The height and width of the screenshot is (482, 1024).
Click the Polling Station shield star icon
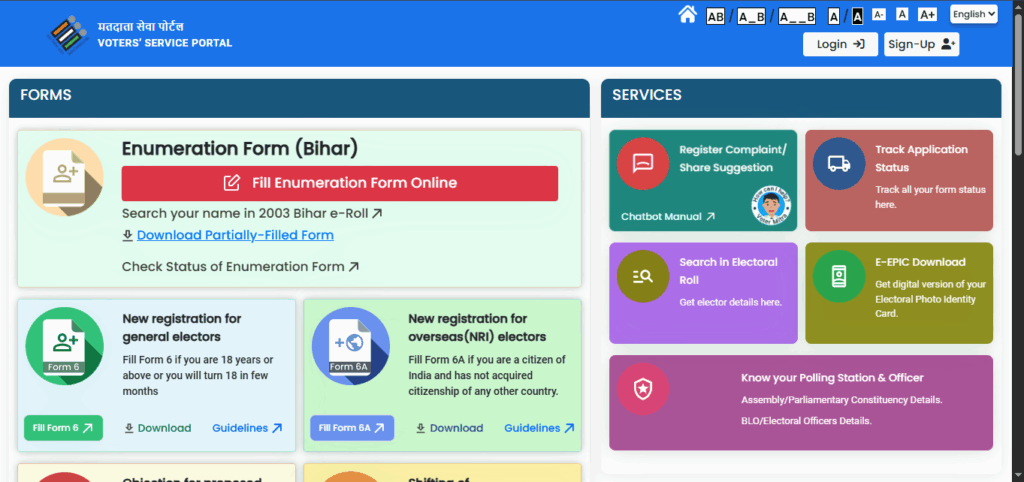point(643,389)
